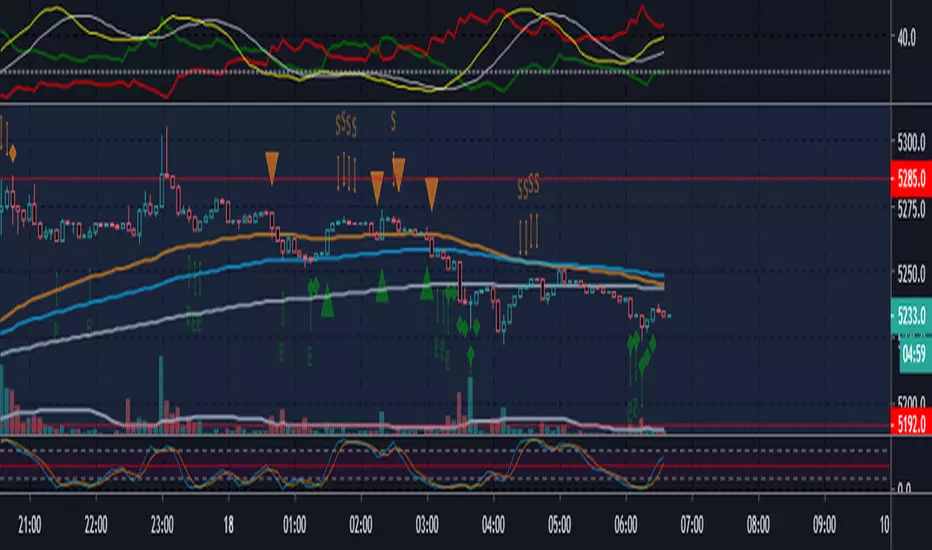The width and height of the screenshot is (932, 550).
Task: Click the 21:00 time axis label
Action: [x=30, y=525]
